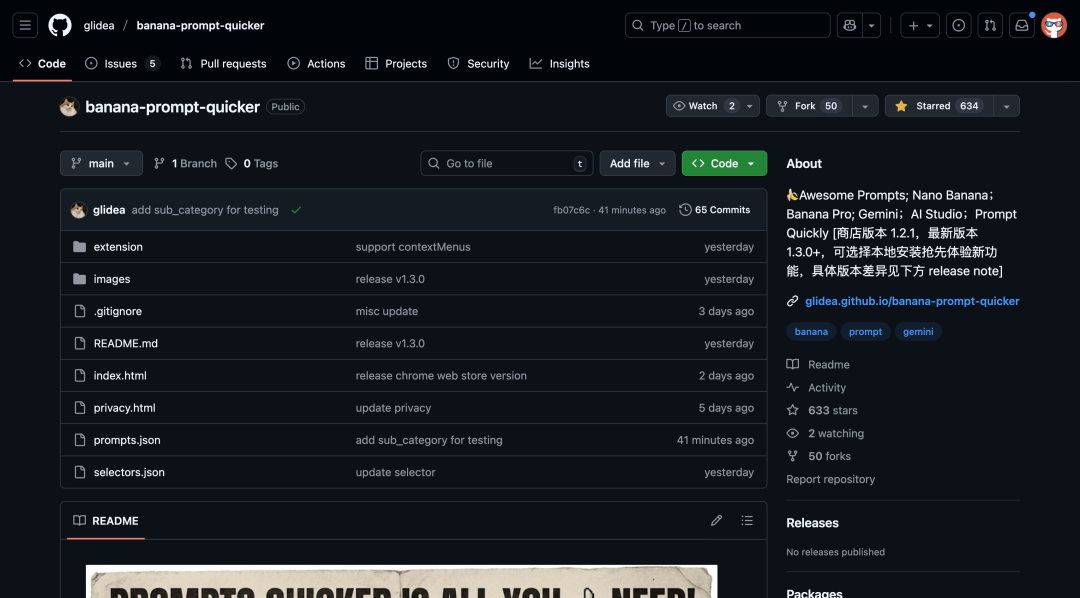Open the Insights tab
The width and height of the screenshot is (1080, 598).
(x=559, y=63)
